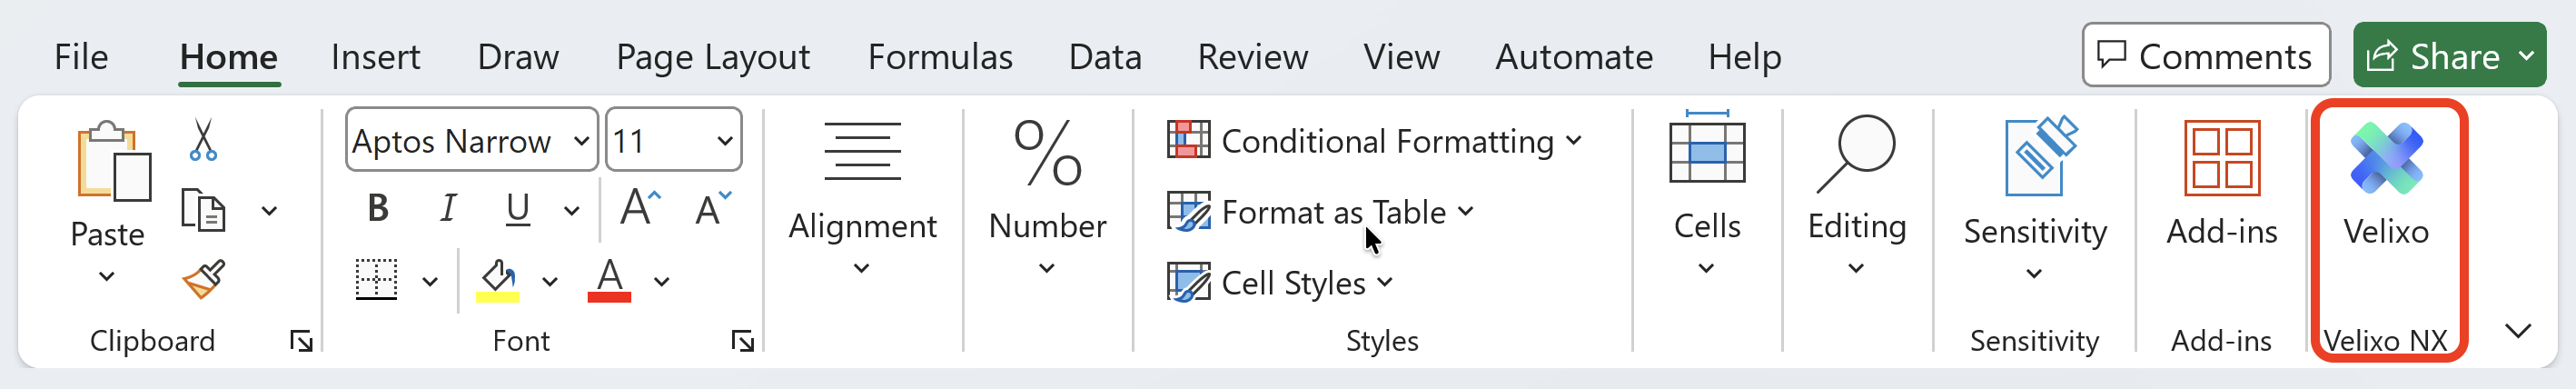Toggle Bold formatting
The height and width of the screenshot is (389, 2576).
pyautogui.click(x=378, y=208)
